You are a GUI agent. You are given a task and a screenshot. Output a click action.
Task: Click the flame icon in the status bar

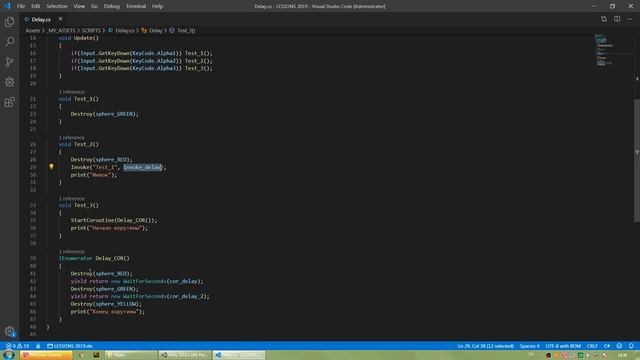click(x=38, y=346)
